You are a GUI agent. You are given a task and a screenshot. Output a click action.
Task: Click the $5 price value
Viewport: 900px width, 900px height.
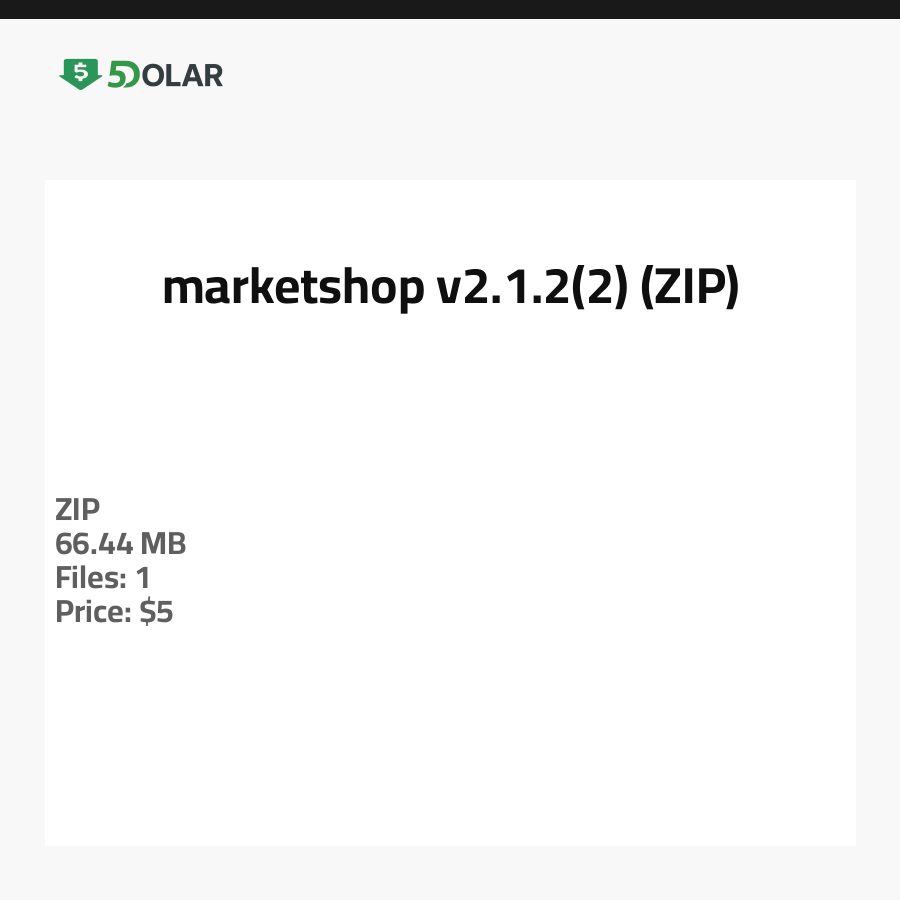coord(157,612)
